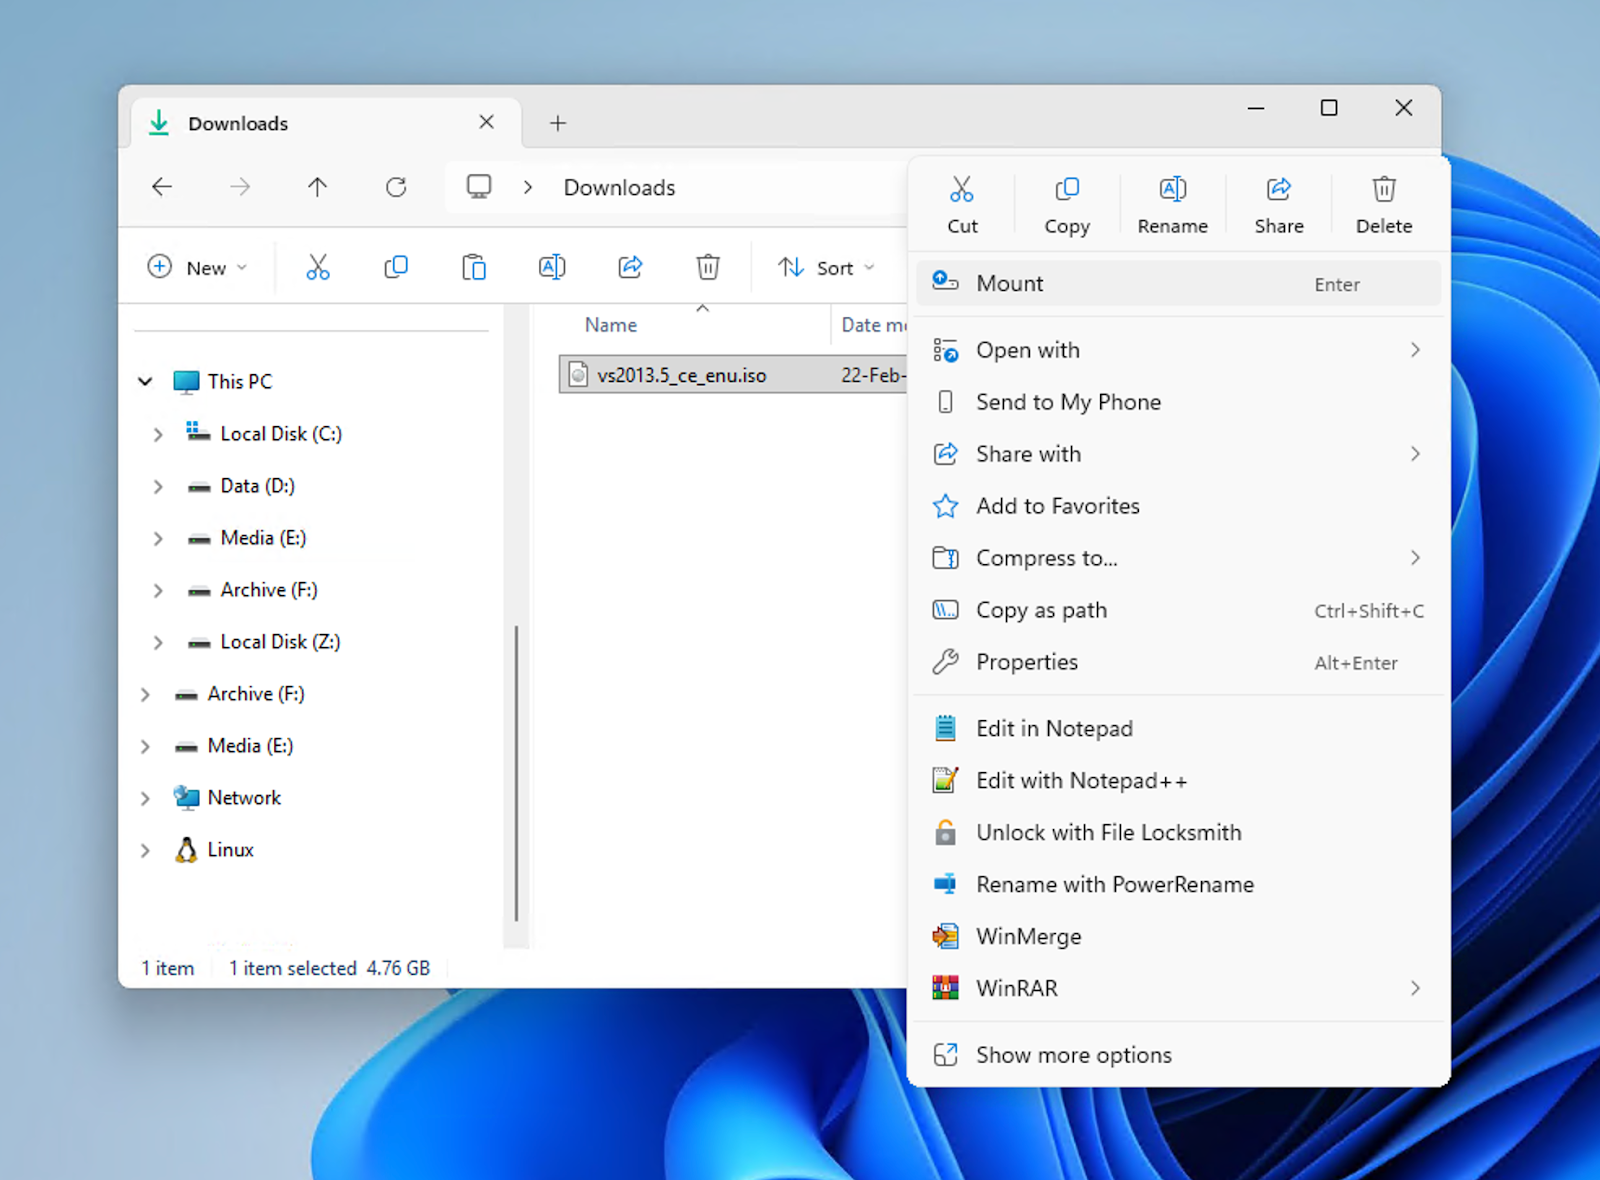Click the Rename icon in context menu
This screenshot has width=1600, height=1180.
click(1172, 189)
